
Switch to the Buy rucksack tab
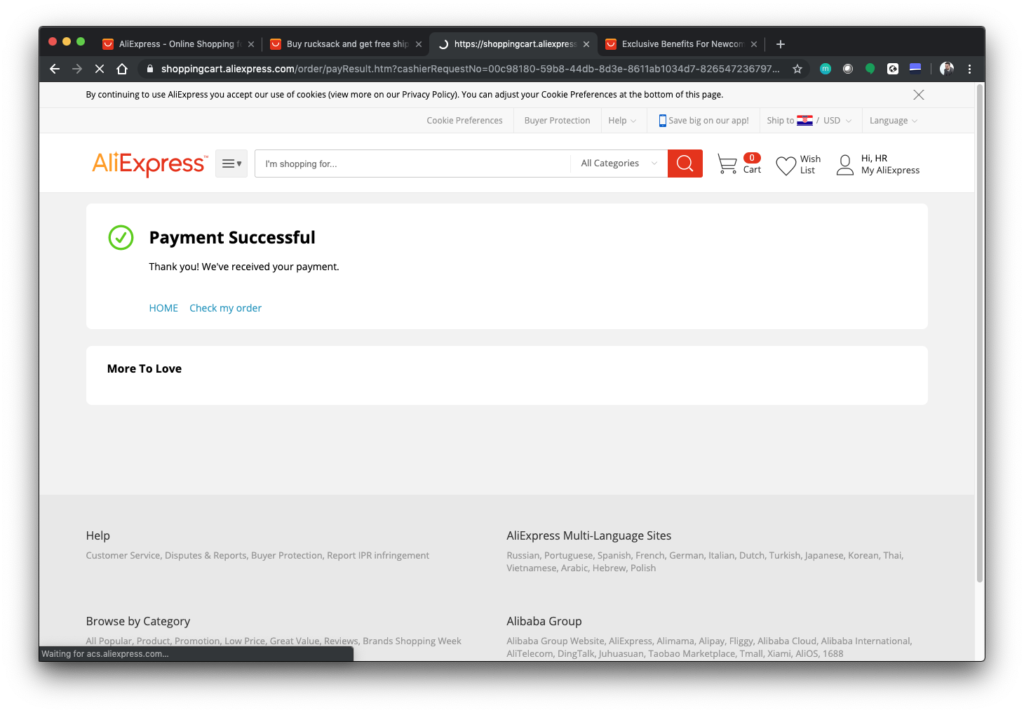click(x=340, y=44)
